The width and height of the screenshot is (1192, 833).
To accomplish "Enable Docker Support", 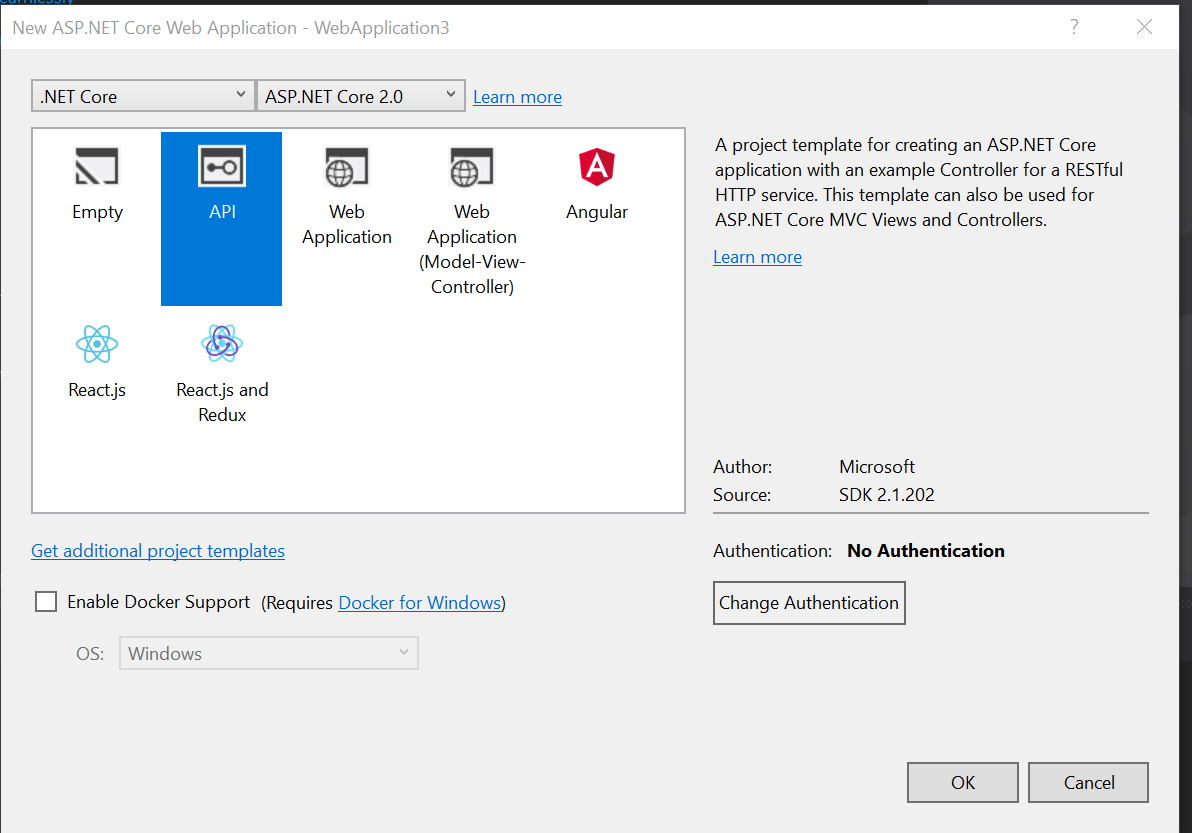I will point(45,601).
